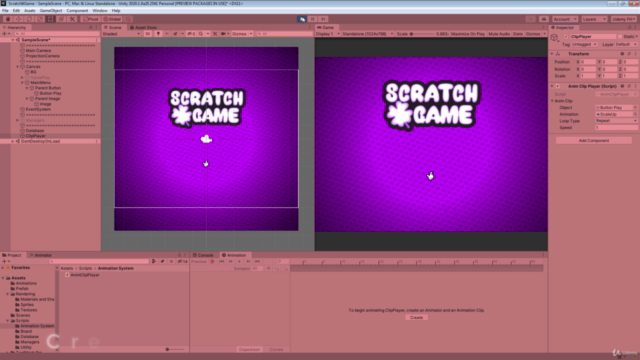Screen dimensions: 640x360
Task: Toggle scene audio icon in Scene toolbar
Action: point(167,34)
